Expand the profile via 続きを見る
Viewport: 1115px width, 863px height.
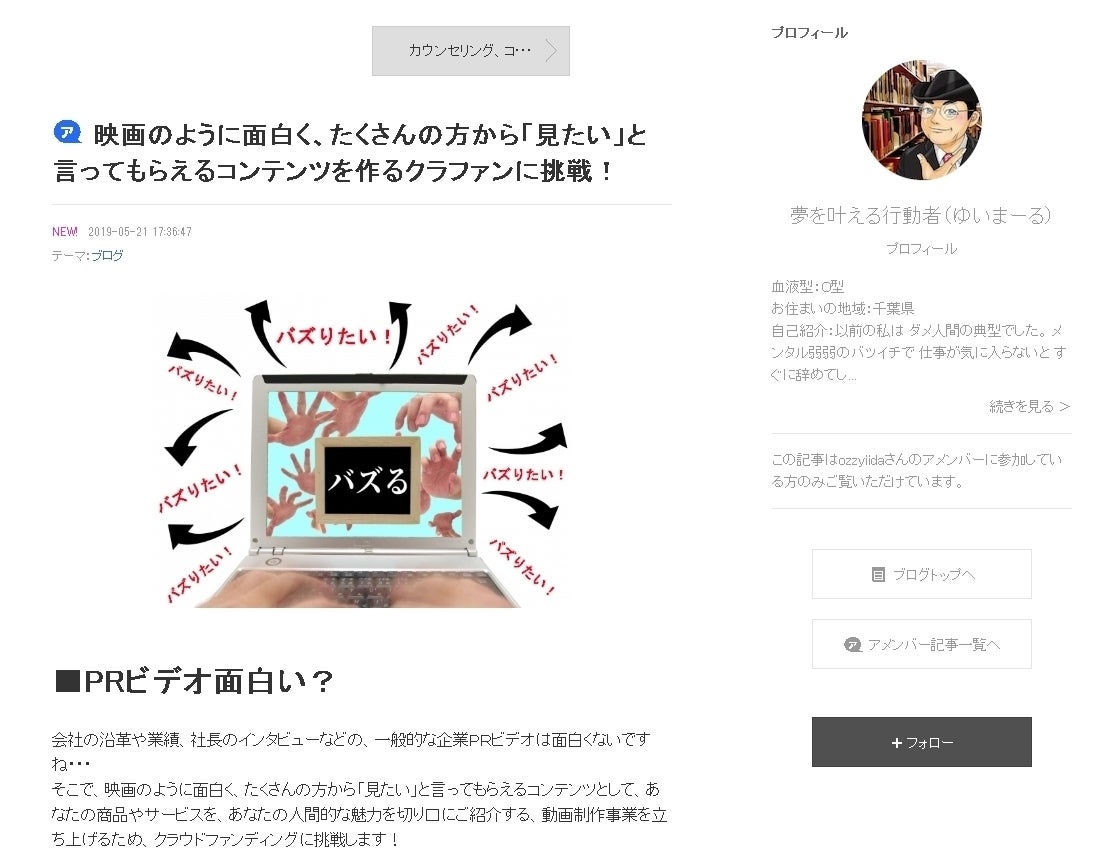point(1029,406)
